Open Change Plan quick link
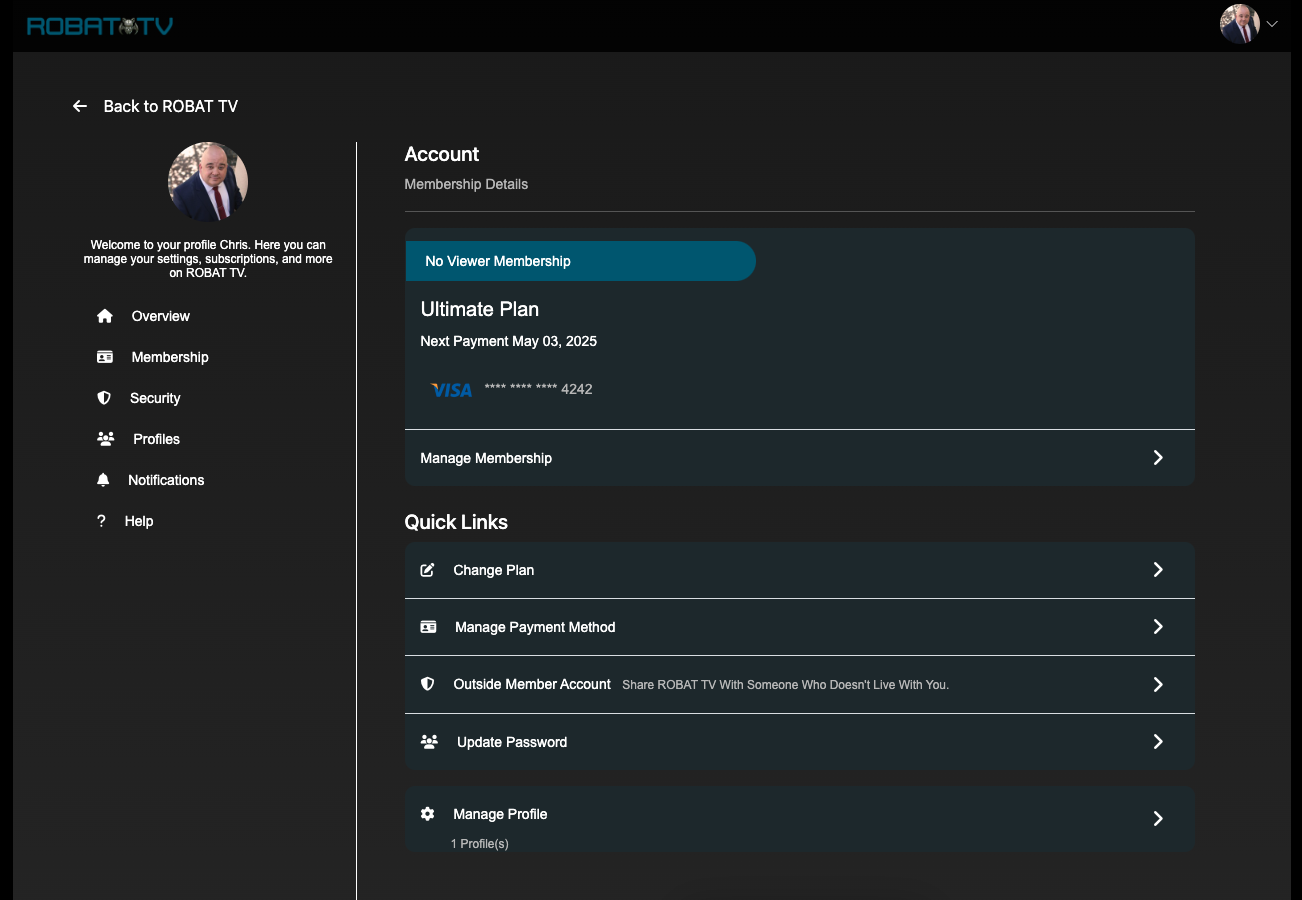Image resolution: width=1302 pixels, height=900 pixels. tap(800, 570)
